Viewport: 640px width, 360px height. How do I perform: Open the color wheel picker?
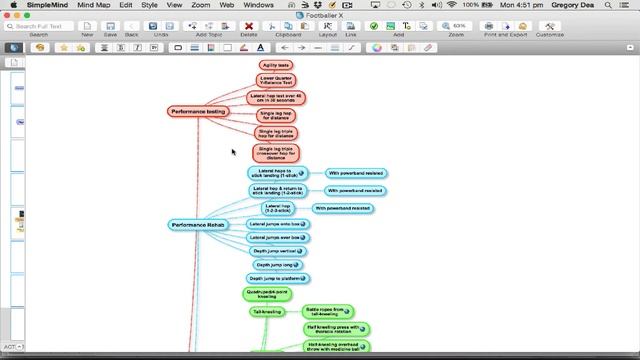377,48
